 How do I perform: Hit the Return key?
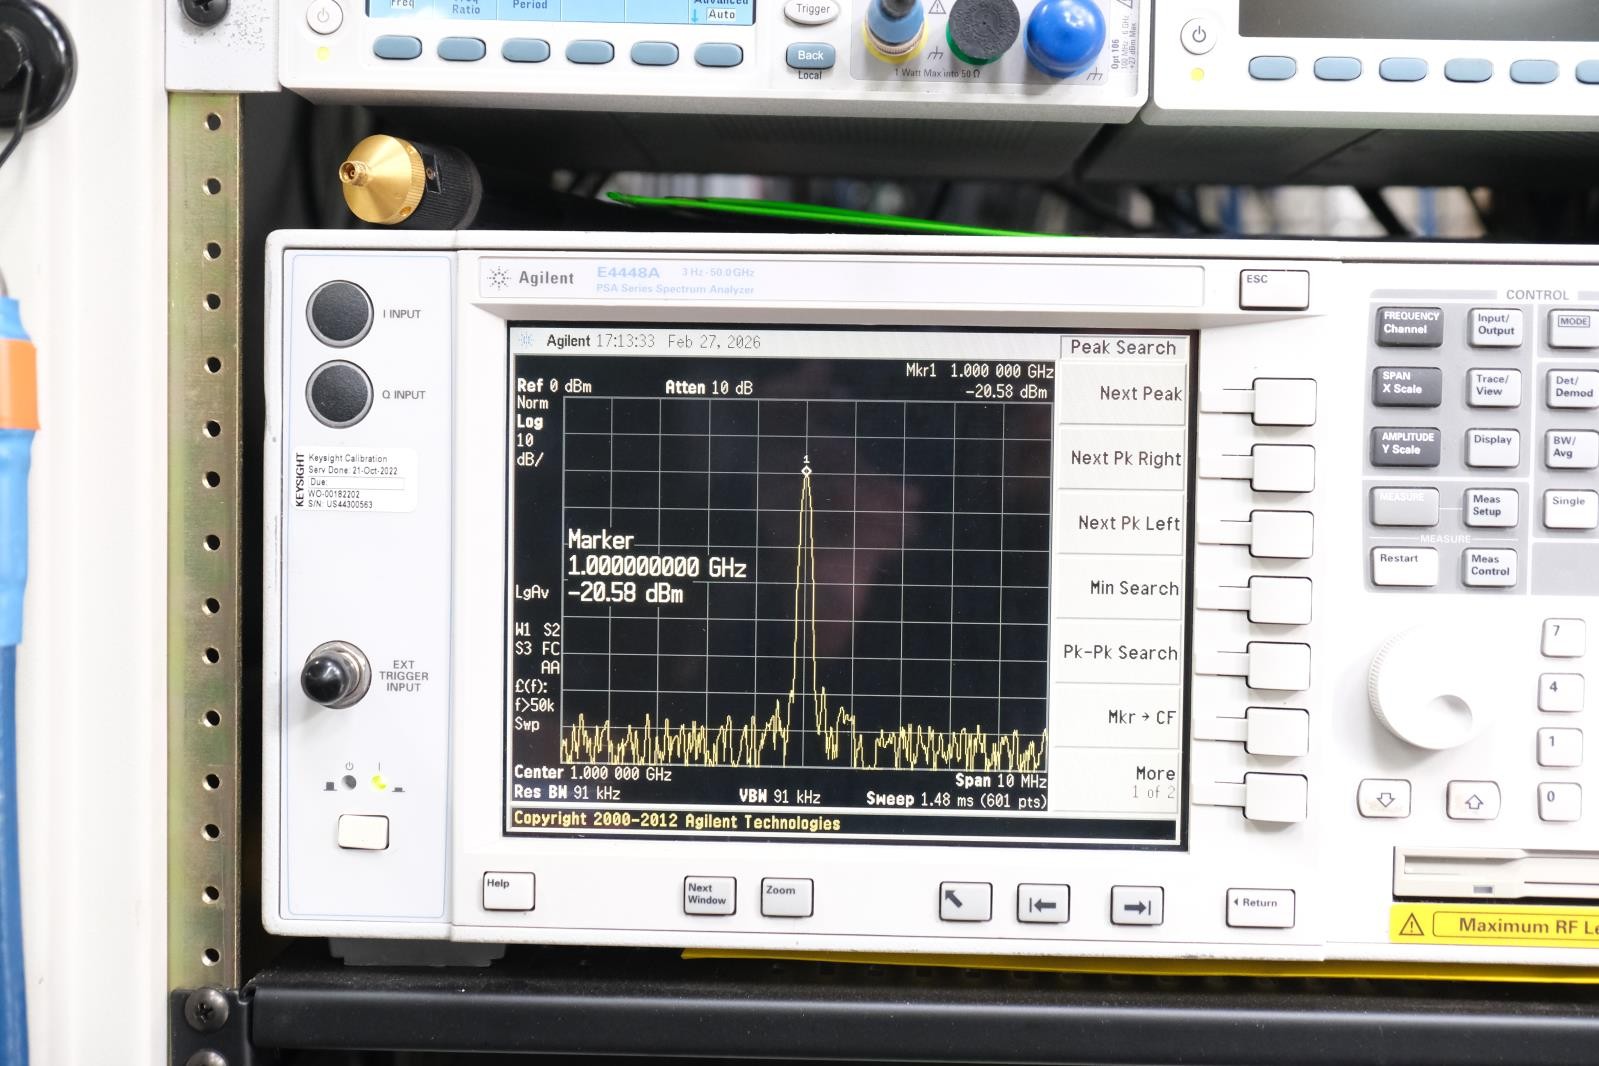tap(1260, 907)
